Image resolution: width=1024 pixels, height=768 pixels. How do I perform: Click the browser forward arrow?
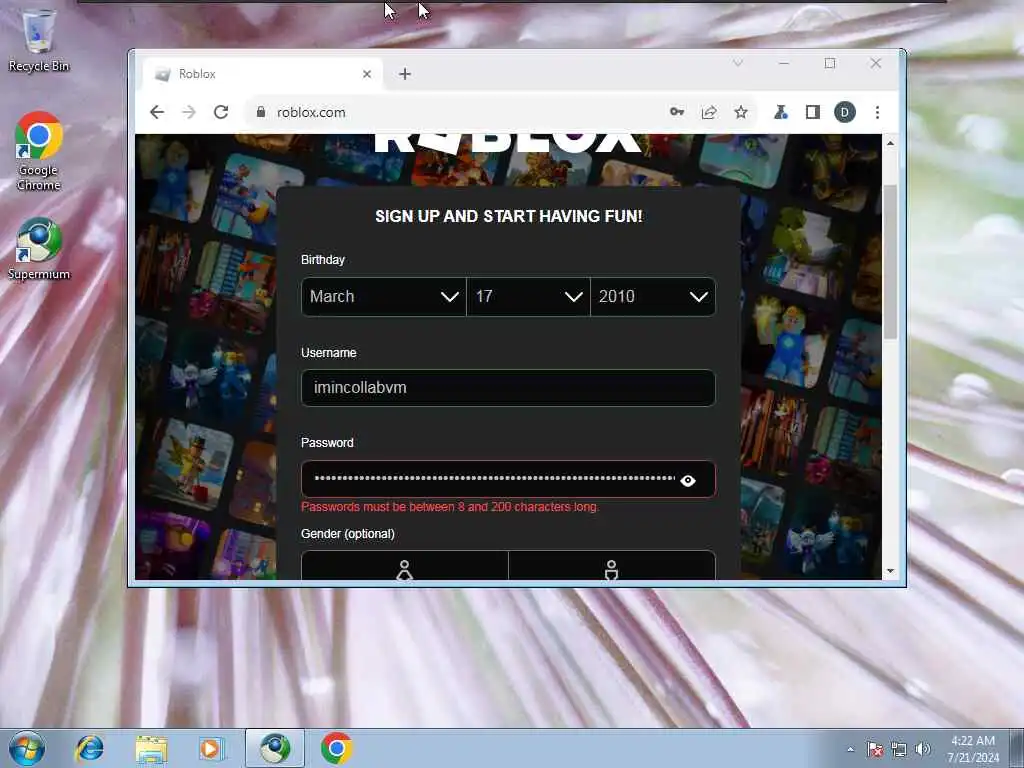pos(189,112)
